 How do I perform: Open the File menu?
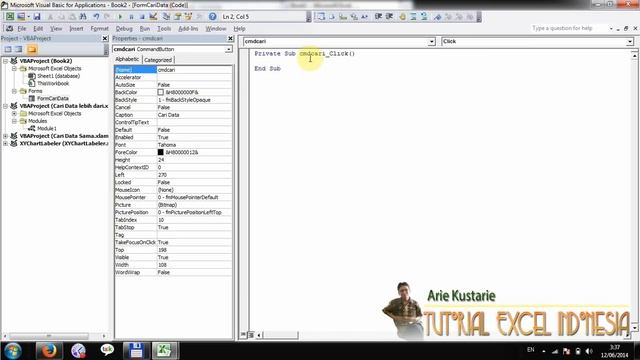22,29
